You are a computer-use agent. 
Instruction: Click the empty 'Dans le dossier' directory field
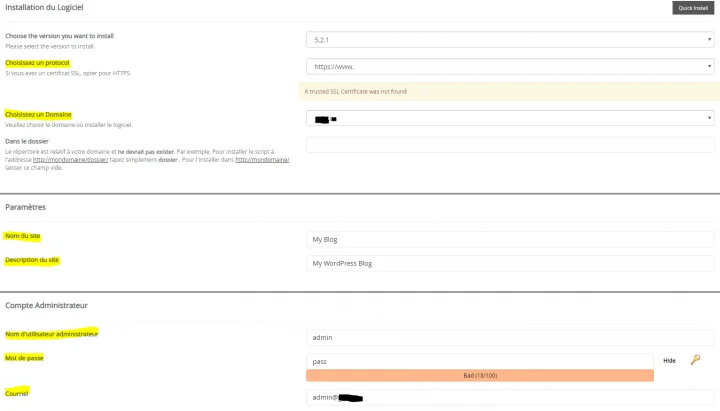[x=510, y=145]
